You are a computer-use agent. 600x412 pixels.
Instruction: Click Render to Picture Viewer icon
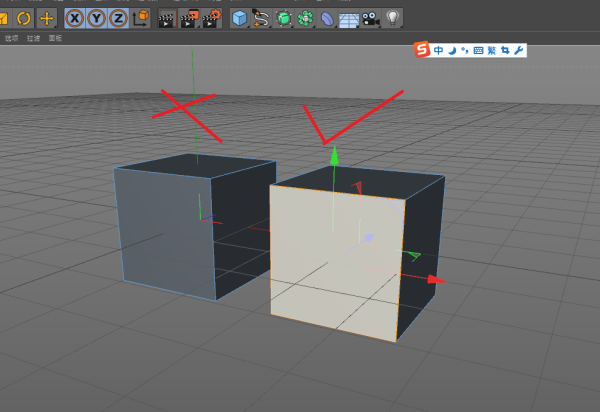pos(189,18)
